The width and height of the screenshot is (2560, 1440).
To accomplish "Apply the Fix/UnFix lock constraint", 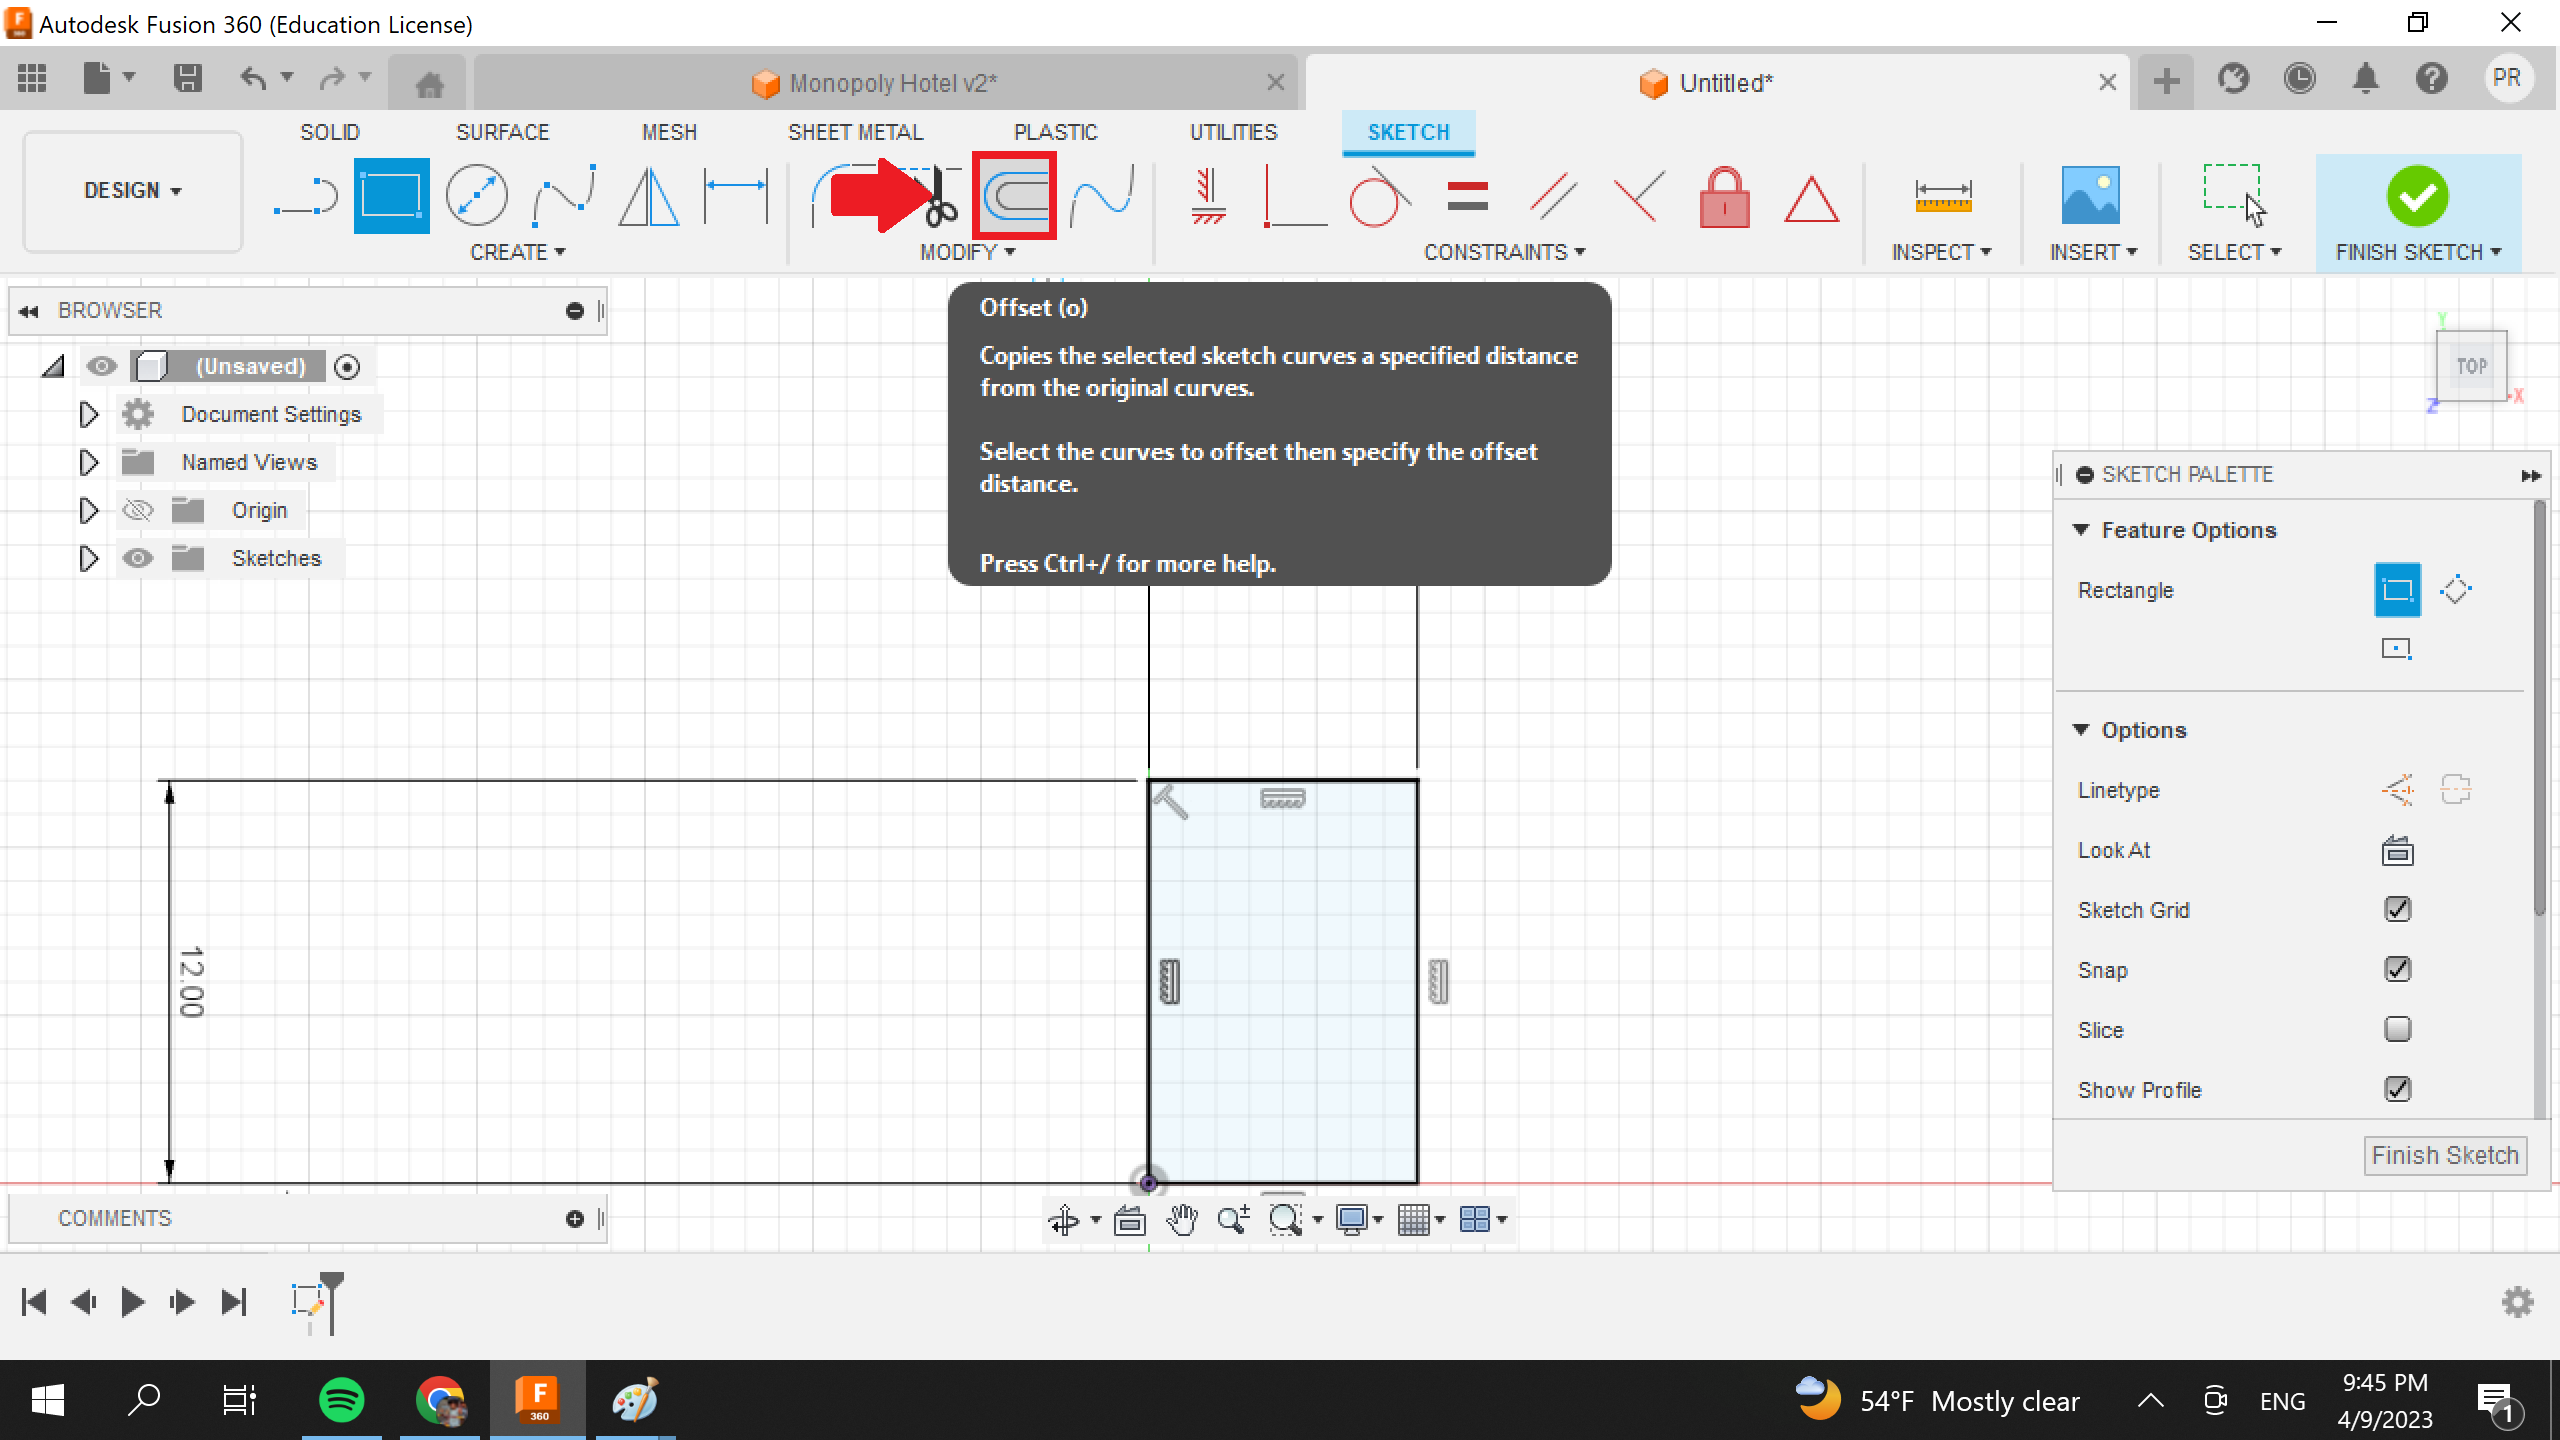I will click(x=1725, y=197).
